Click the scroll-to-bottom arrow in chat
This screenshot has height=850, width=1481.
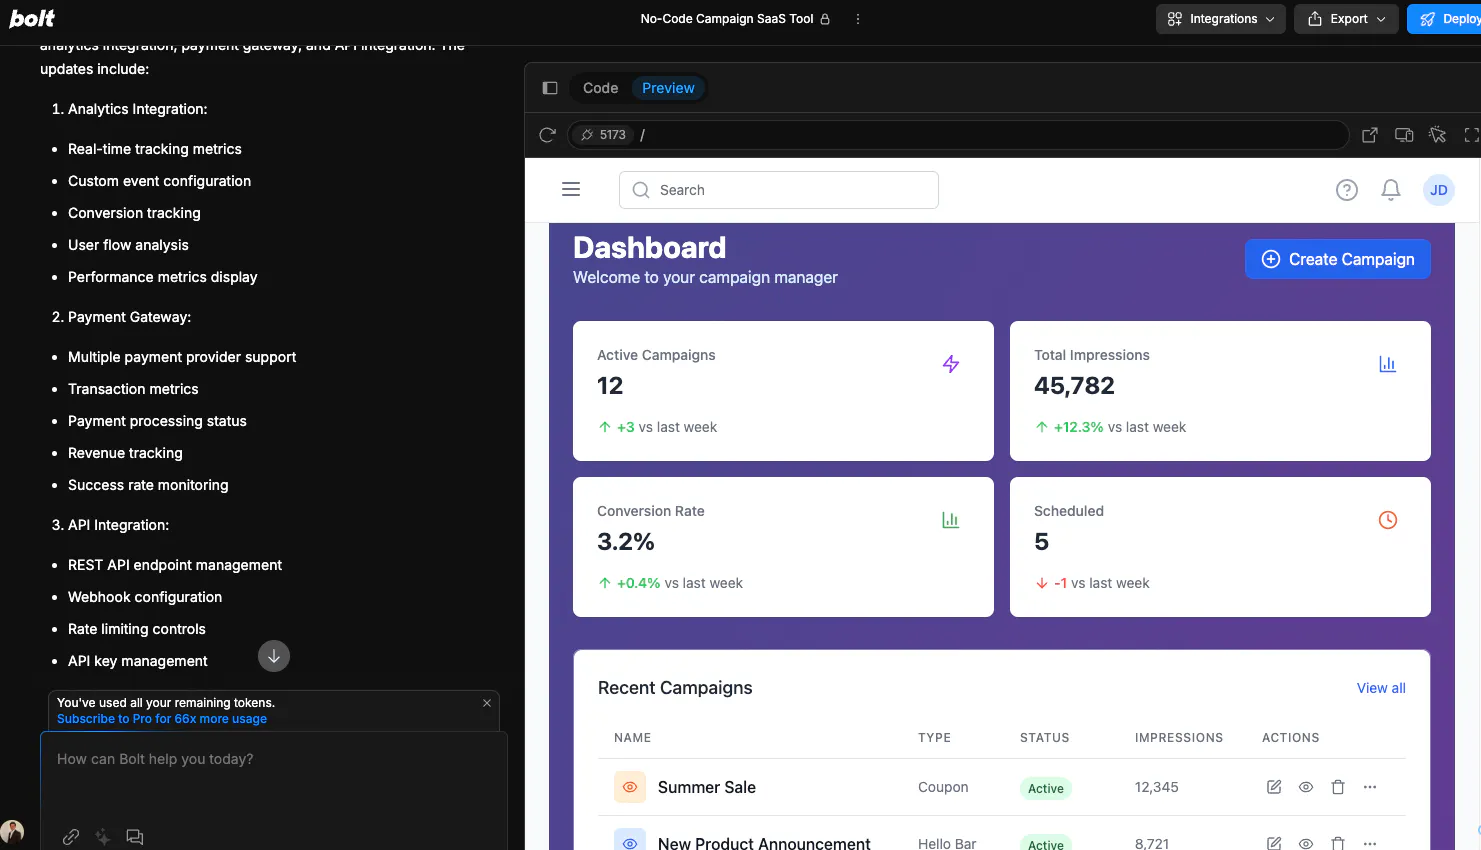point(274,656)
